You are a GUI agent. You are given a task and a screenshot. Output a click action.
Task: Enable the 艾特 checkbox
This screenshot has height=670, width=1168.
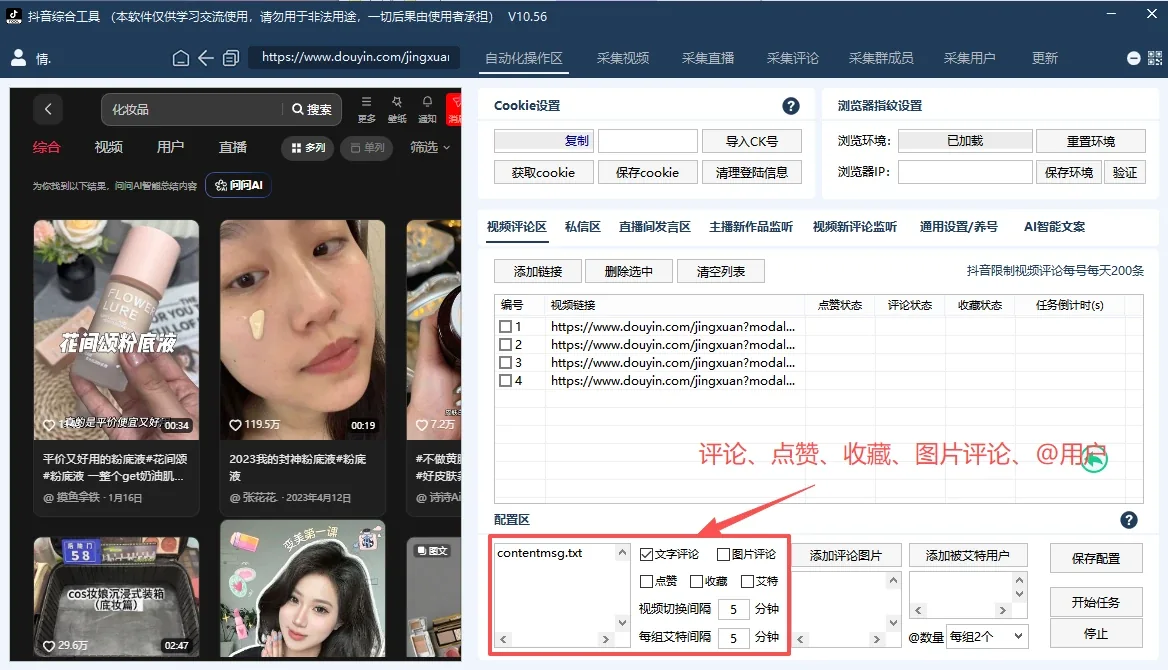tap(747, 581)
